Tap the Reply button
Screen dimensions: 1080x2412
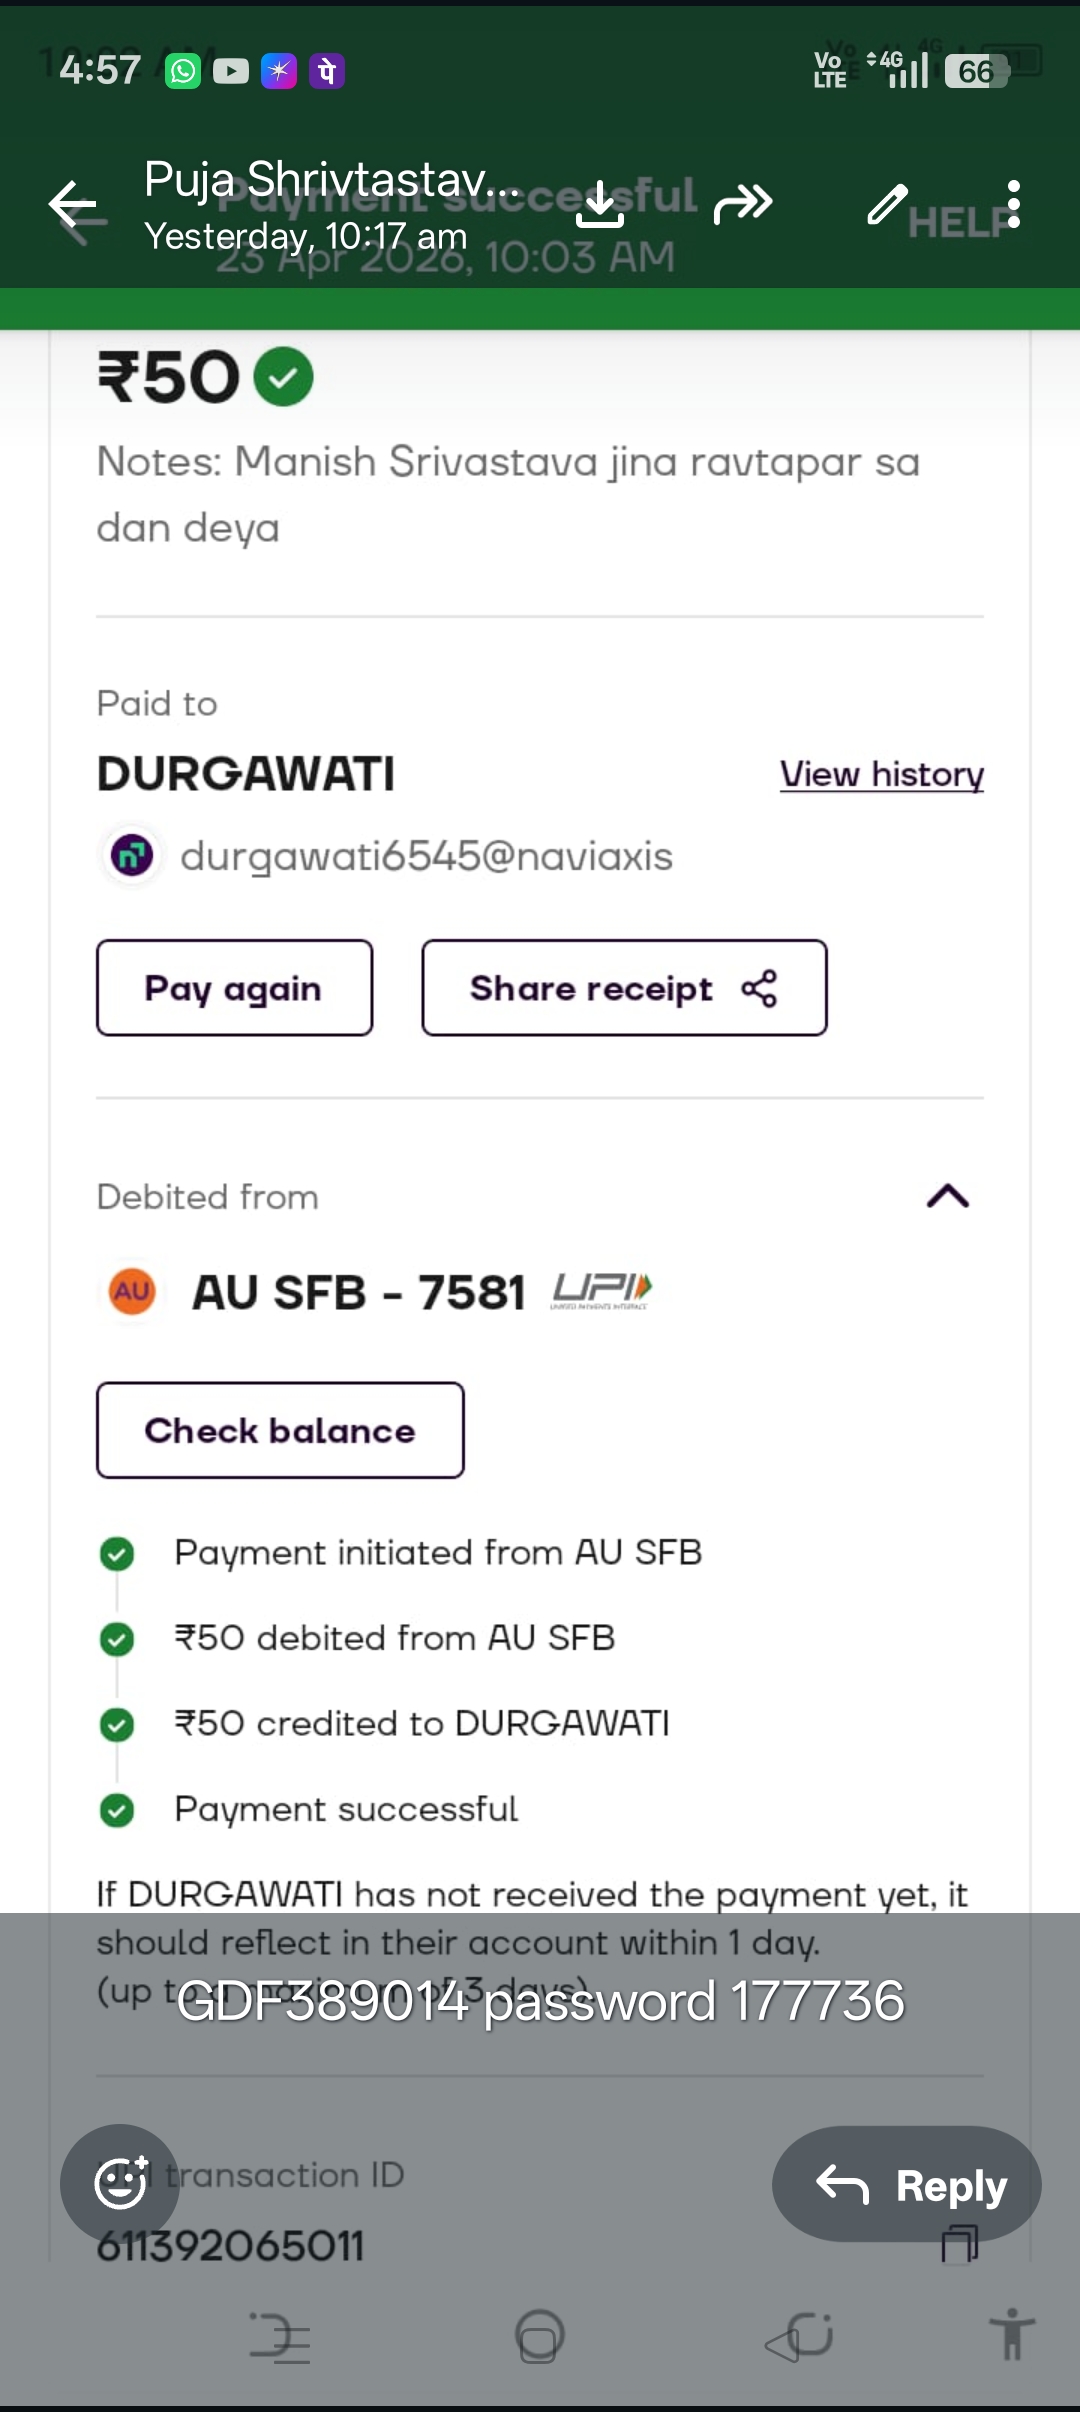click(906, 2184)
